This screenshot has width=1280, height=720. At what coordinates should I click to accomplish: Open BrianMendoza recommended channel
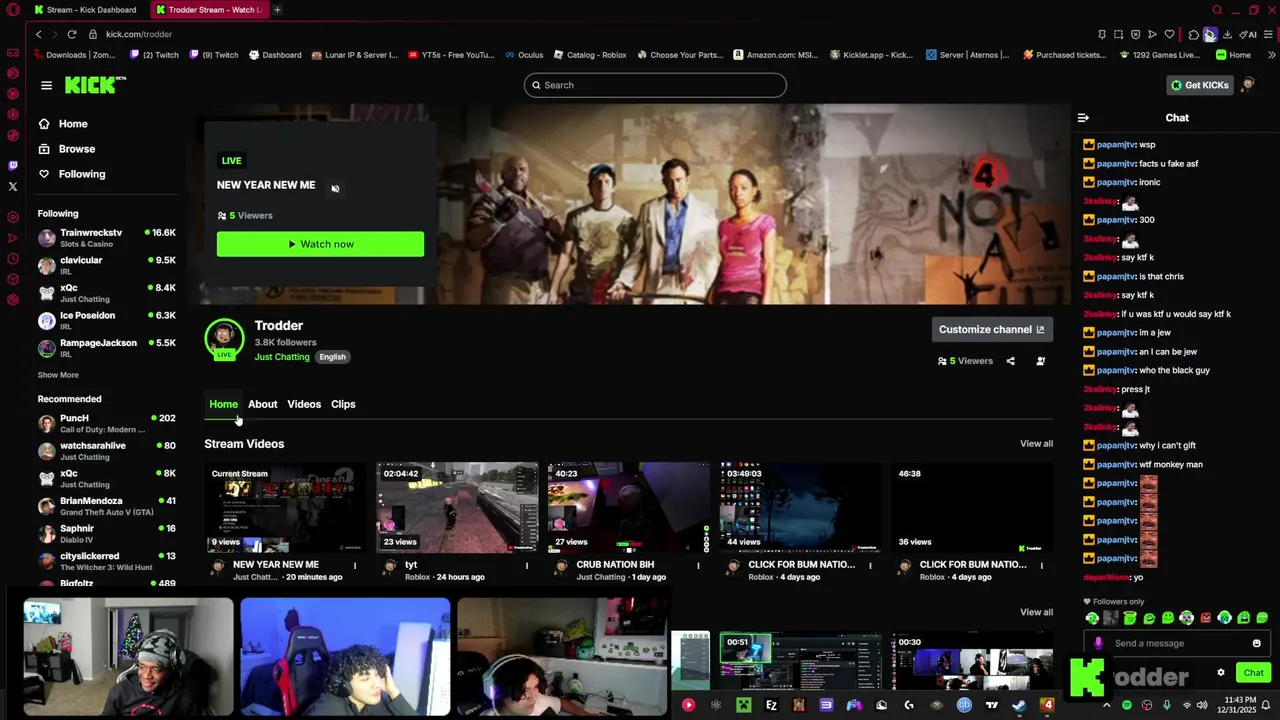click(x=106, y=506)
